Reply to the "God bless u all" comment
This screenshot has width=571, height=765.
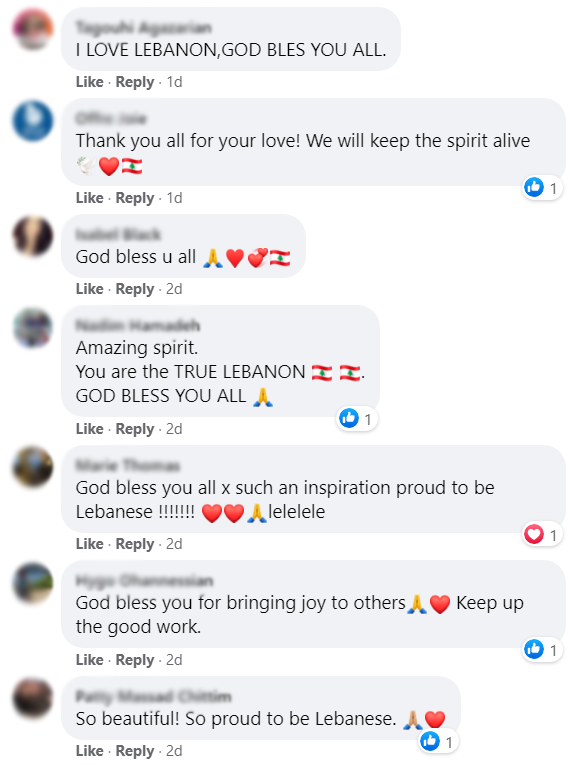coord(135,289)
